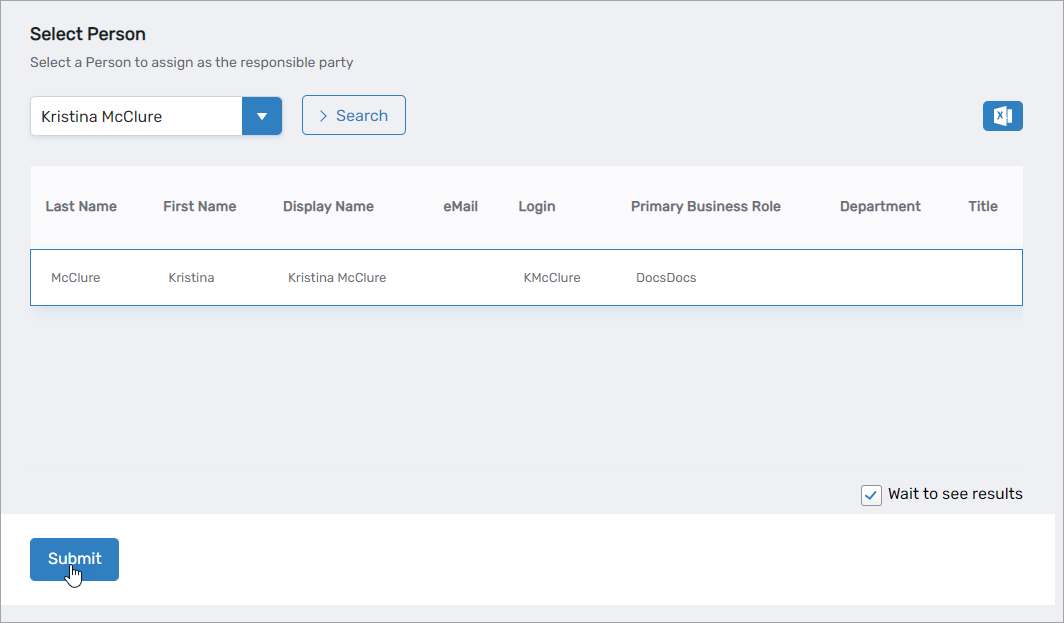1064x623 pixels.
Task: Sort results by First Name column
Action: [x=199, y=206]
